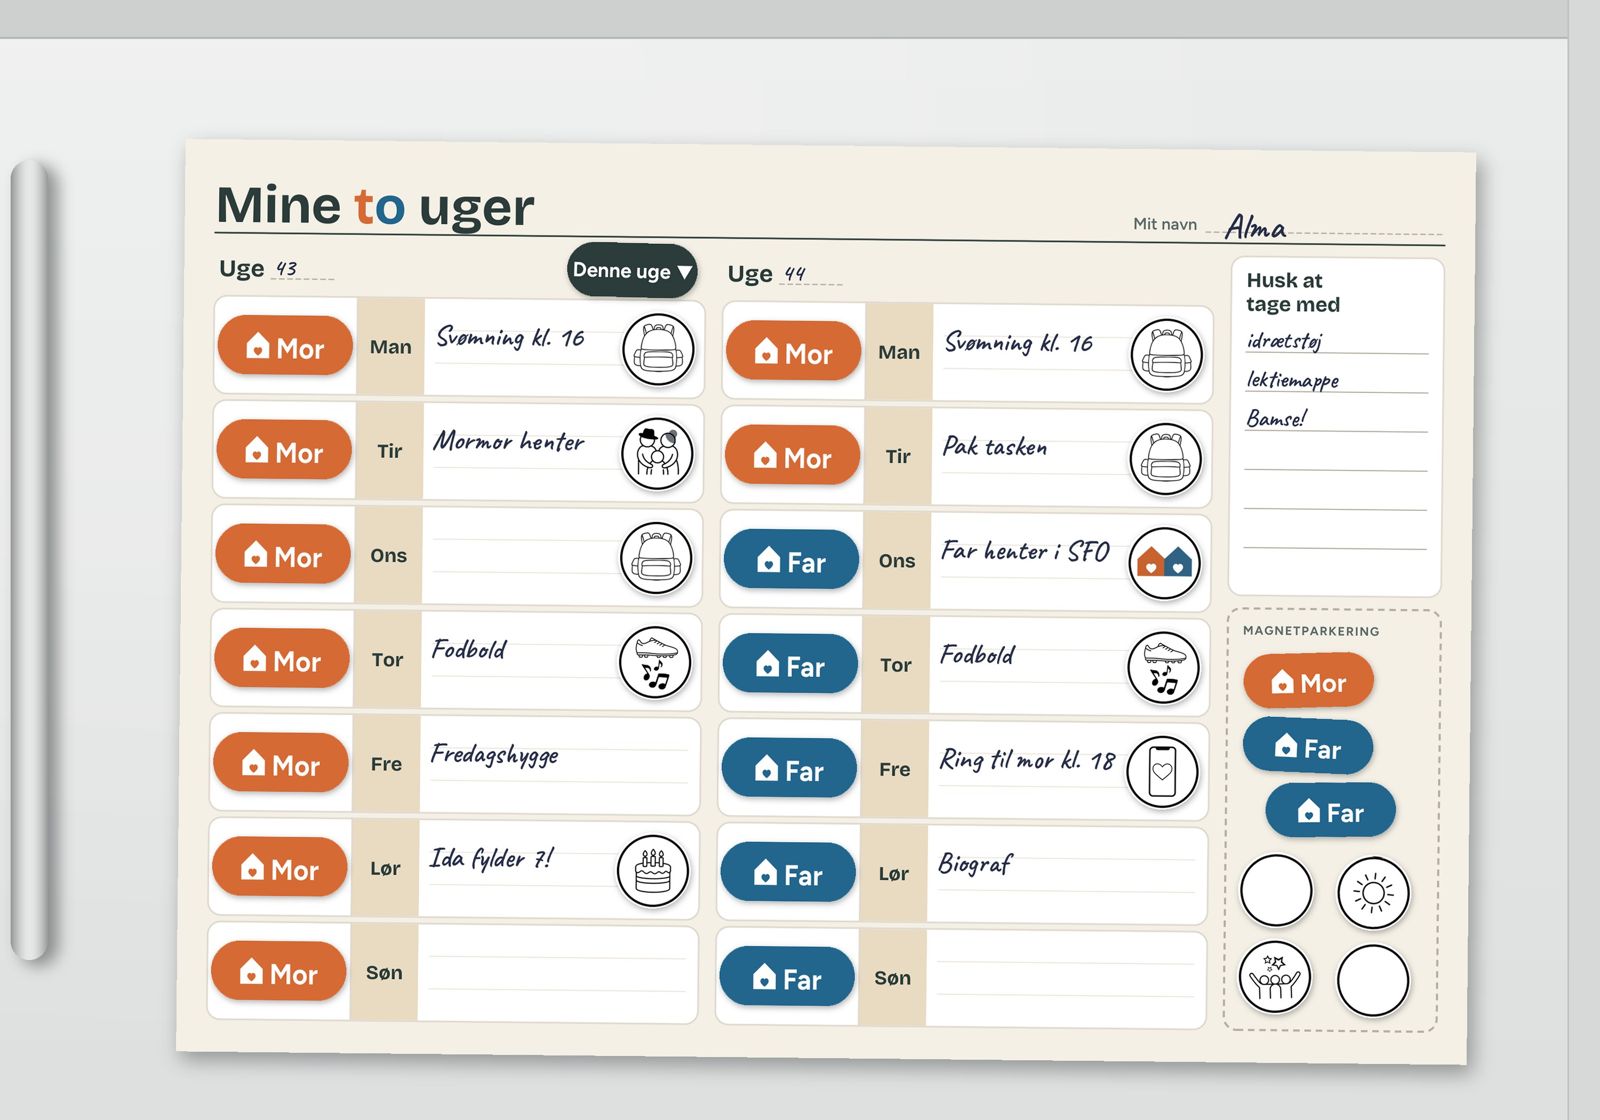Select the Mor magnet on Uge 44 Tir
The height and width of the screenshot is (1120, 1600).
point(793,457)
